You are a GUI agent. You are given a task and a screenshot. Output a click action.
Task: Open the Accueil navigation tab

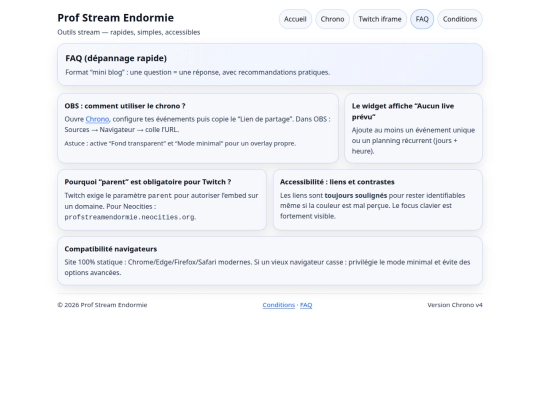295,19
